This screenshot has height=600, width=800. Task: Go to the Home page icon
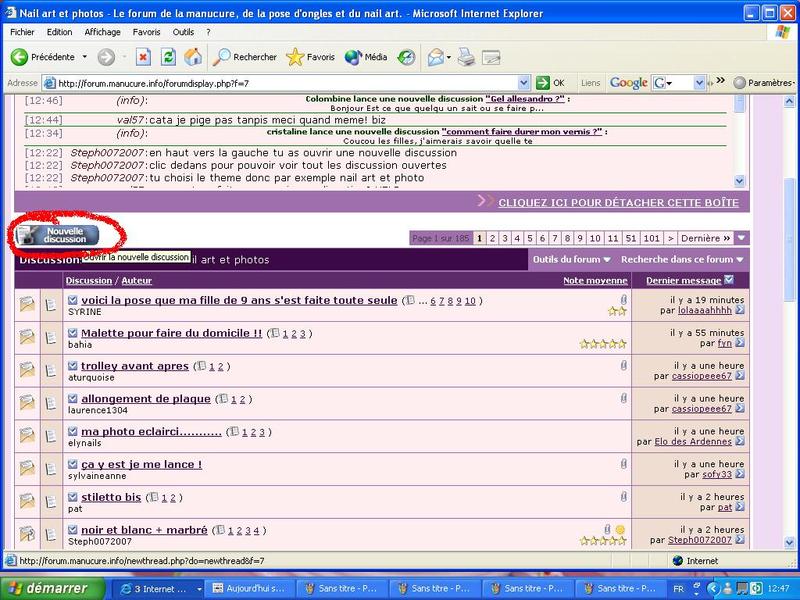[x=193, y=57]
